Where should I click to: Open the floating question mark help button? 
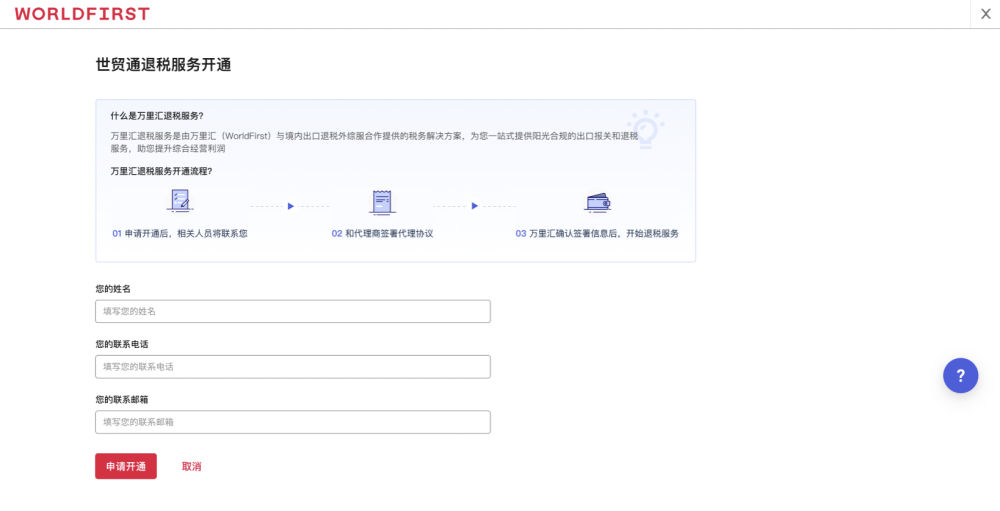pos(960,375)
